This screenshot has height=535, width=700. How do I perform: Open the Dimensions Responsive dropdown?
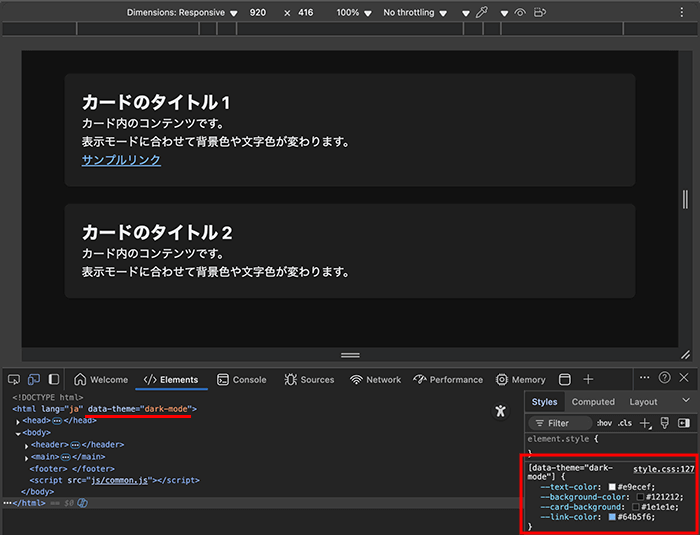click(182, 13)
